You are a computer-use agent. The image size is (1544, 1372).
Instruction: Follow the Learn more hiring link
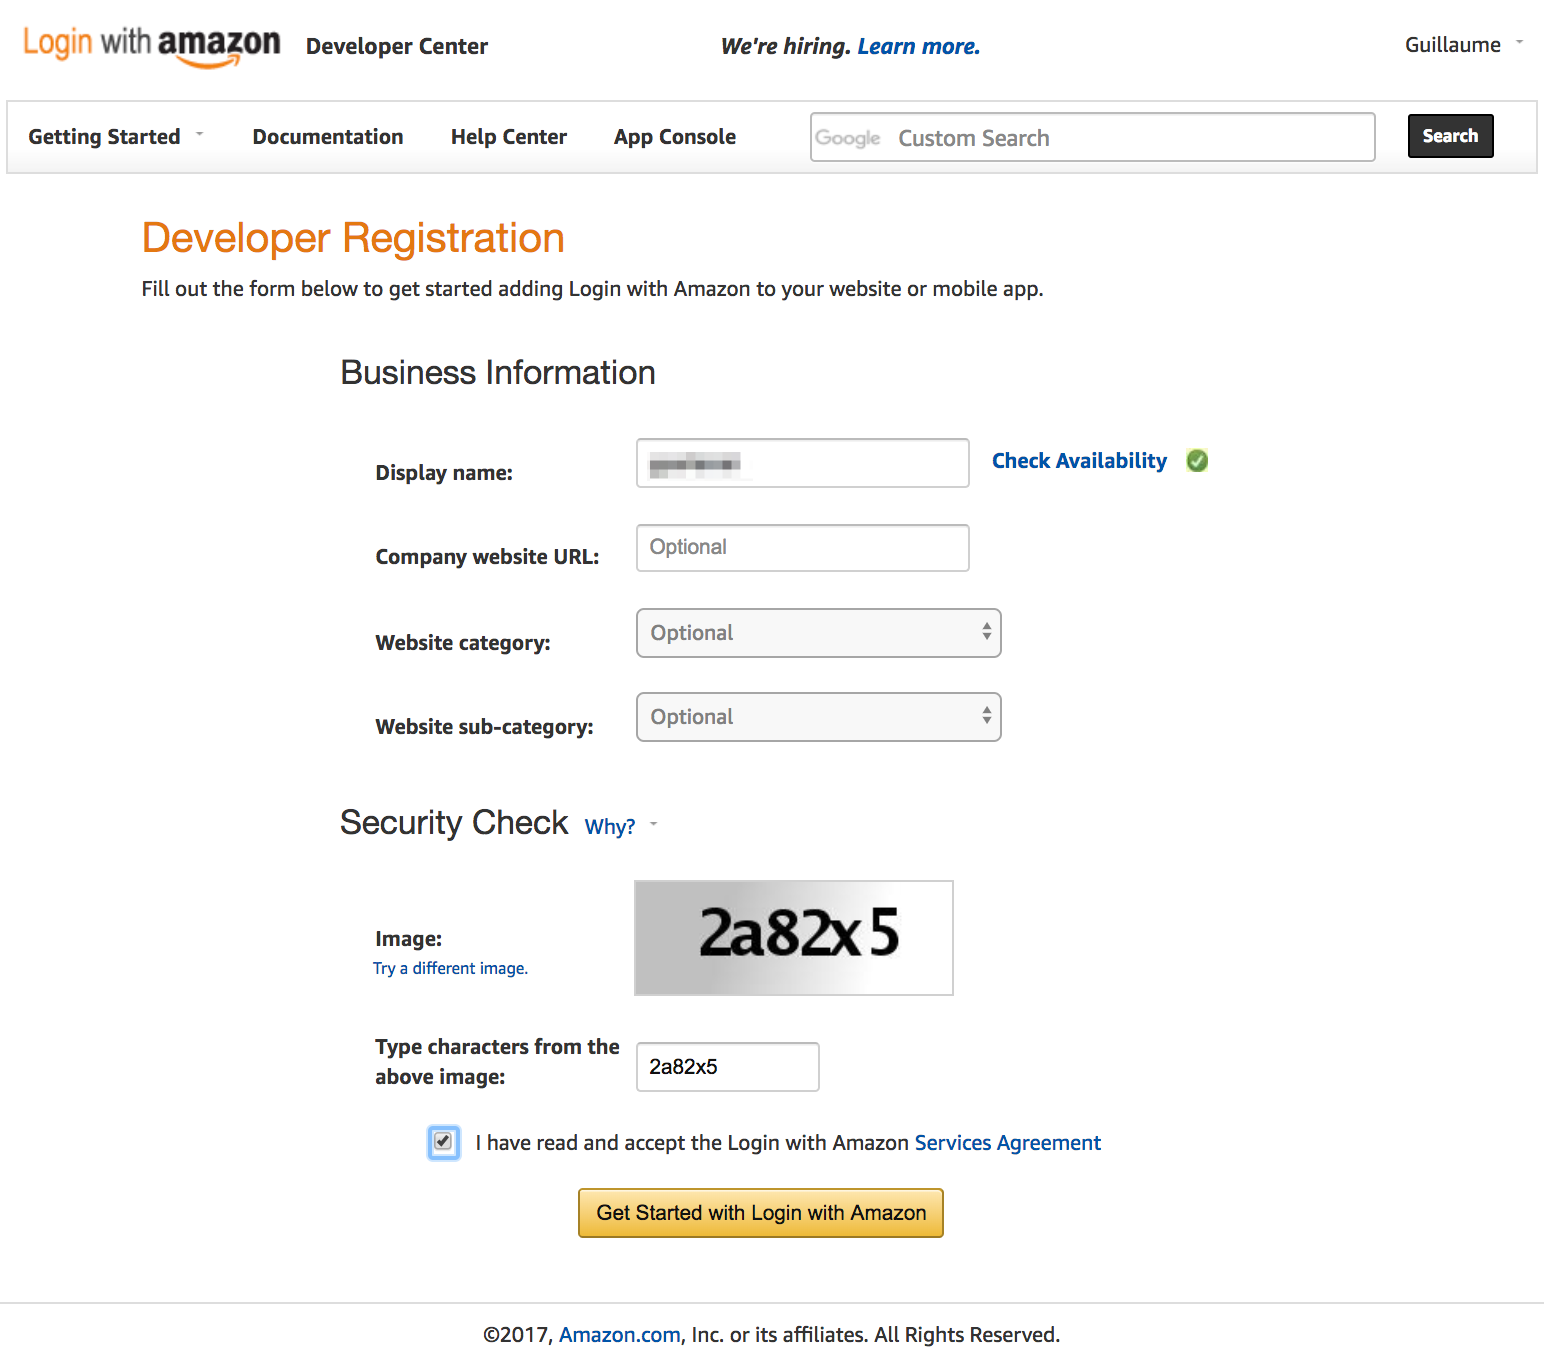[919, 46]
